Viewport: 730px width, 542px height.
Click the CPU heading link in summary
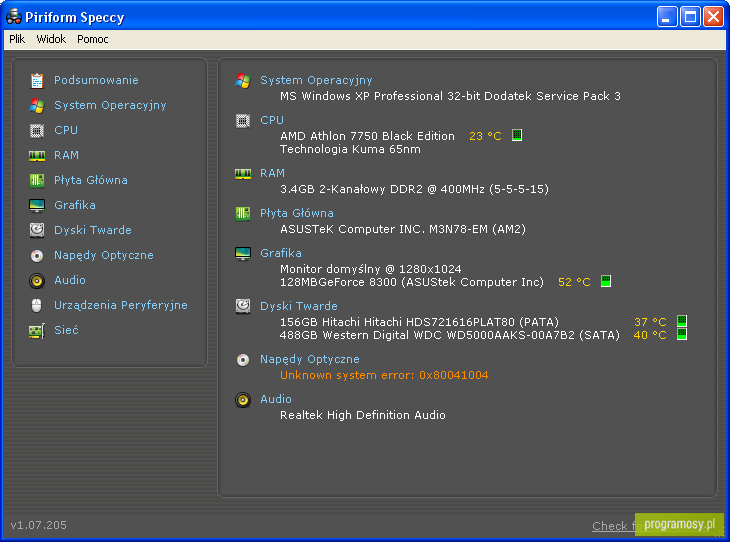272,120
